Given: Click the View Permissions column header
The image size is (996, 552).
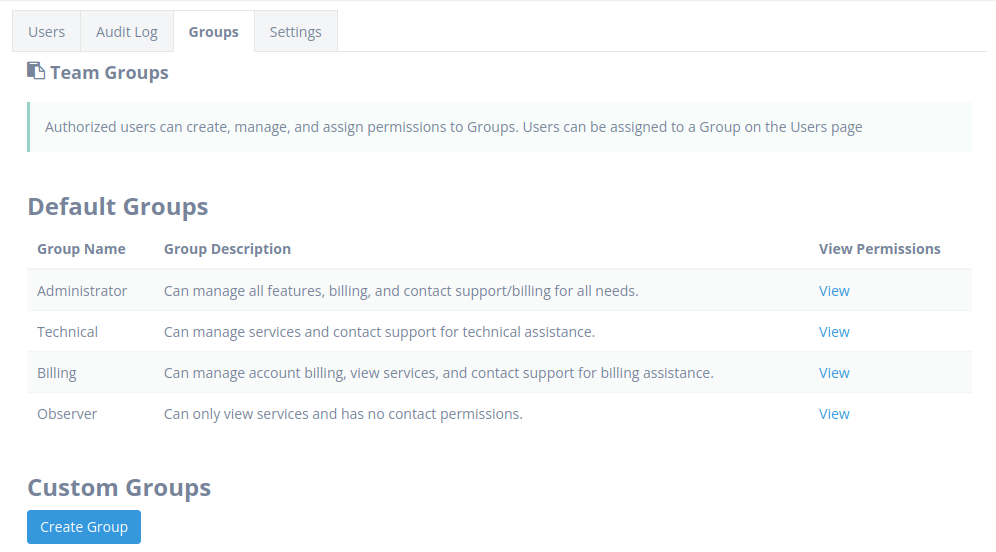Looking at the screenshot, I should (879, 249).
